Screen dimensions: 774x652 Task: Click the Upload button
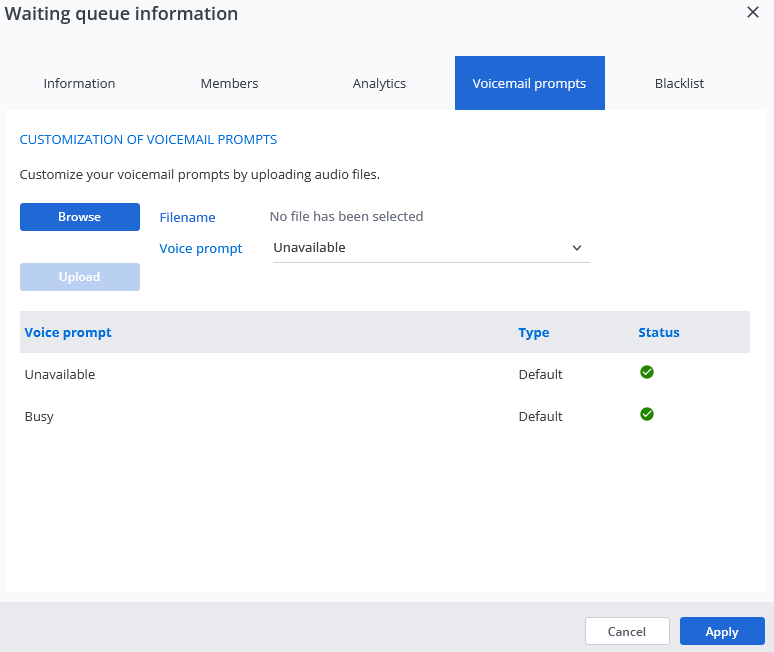point(80,277)
